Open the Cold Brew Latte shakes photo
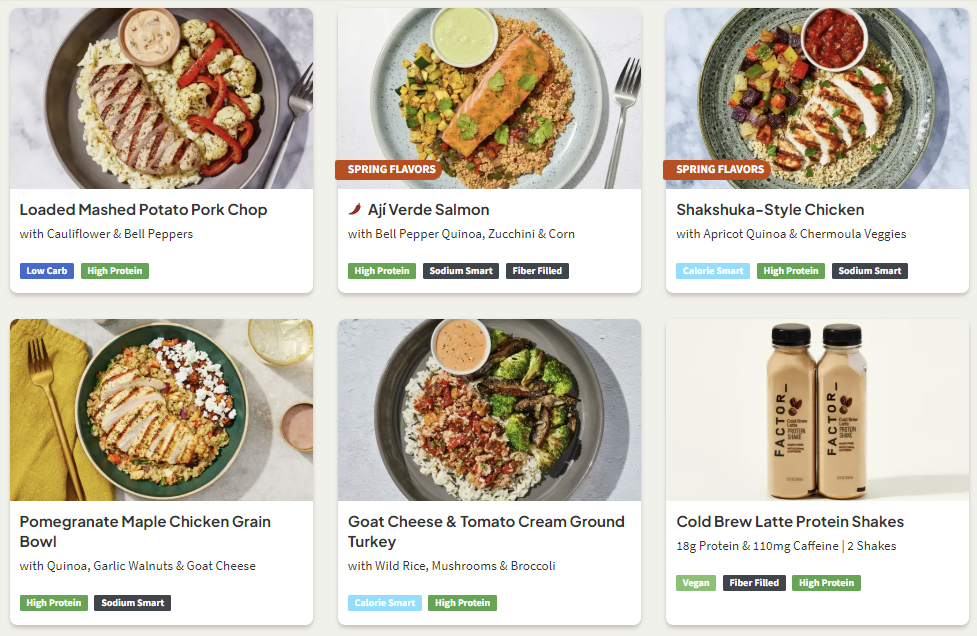977x636 pixels. click(x=817, y=410)
